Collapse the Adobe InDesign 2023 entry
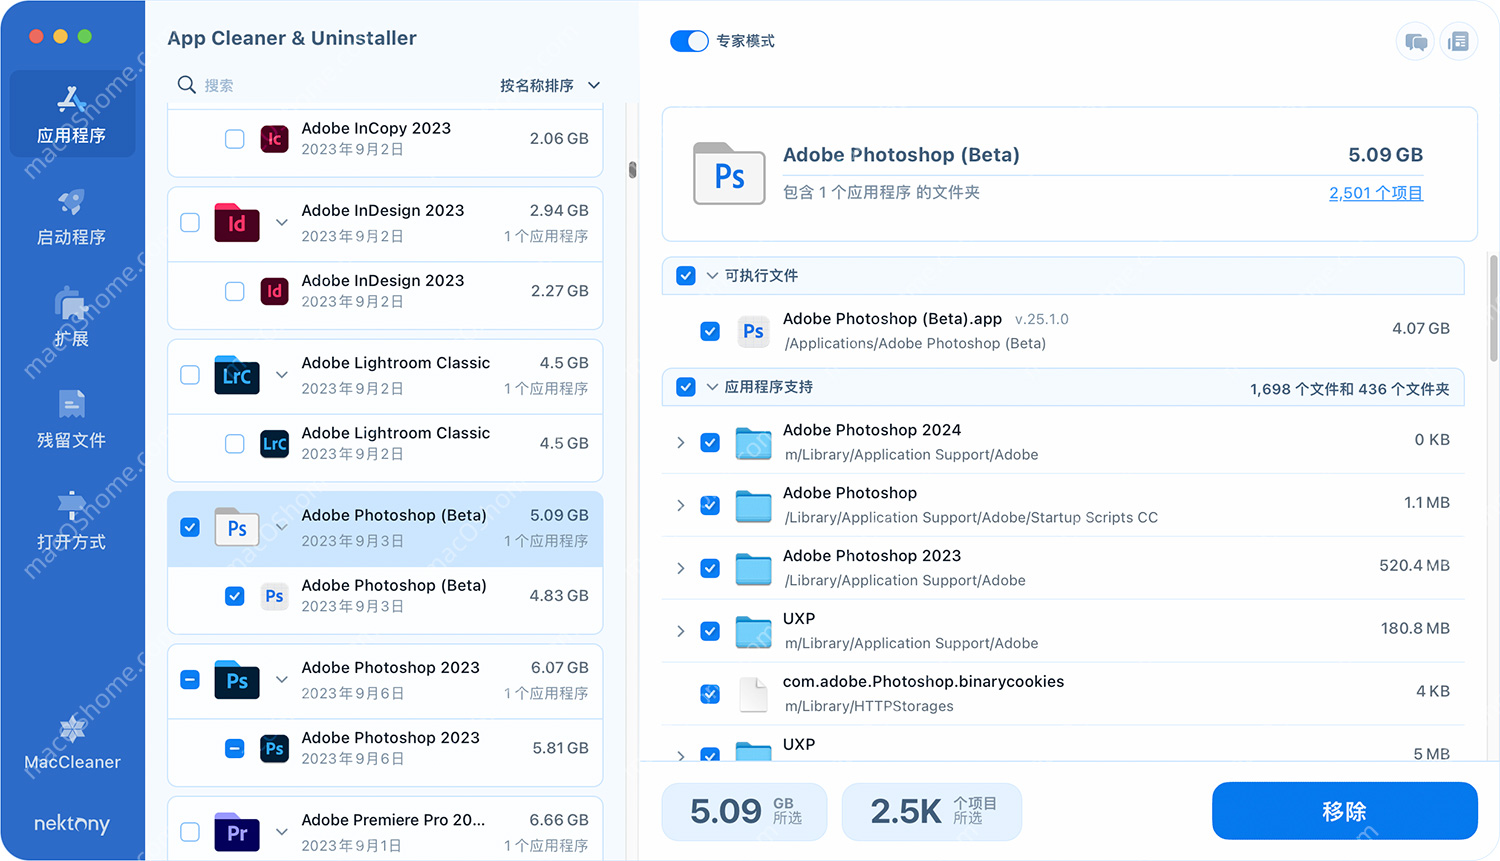 point(281,224)
